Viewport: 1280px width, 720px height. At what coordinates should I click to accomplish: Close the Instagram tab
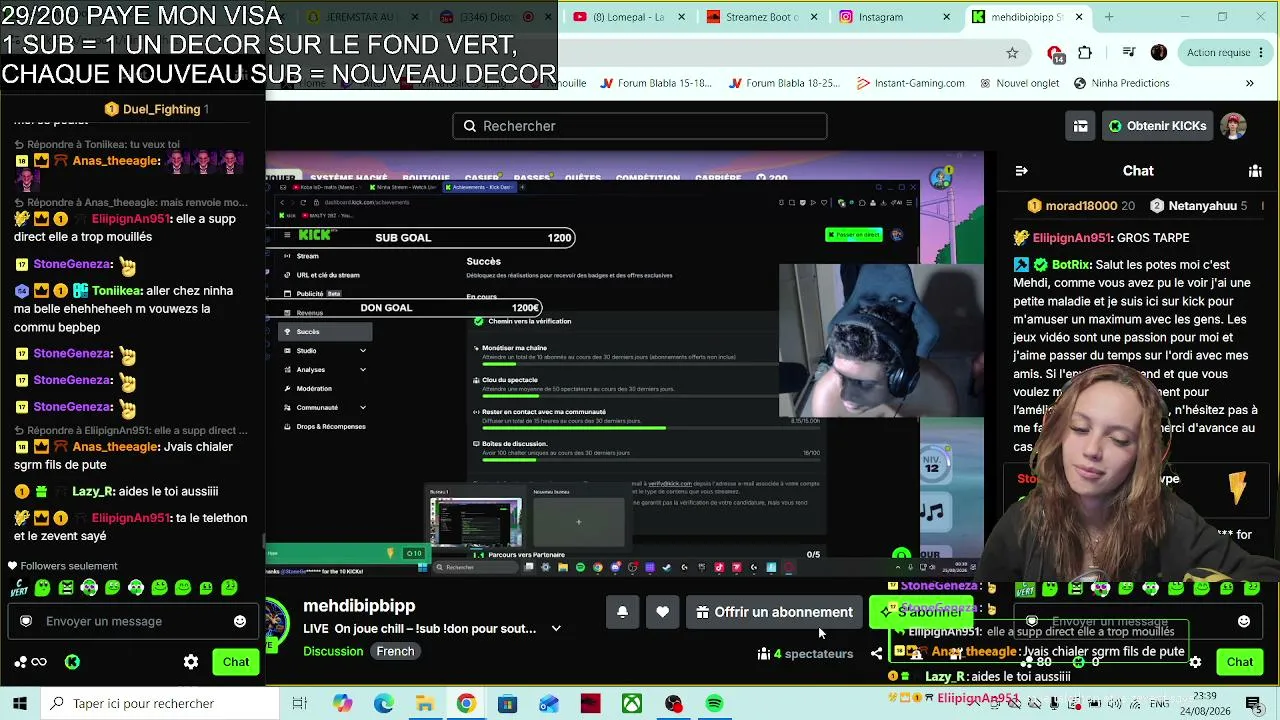946,17
